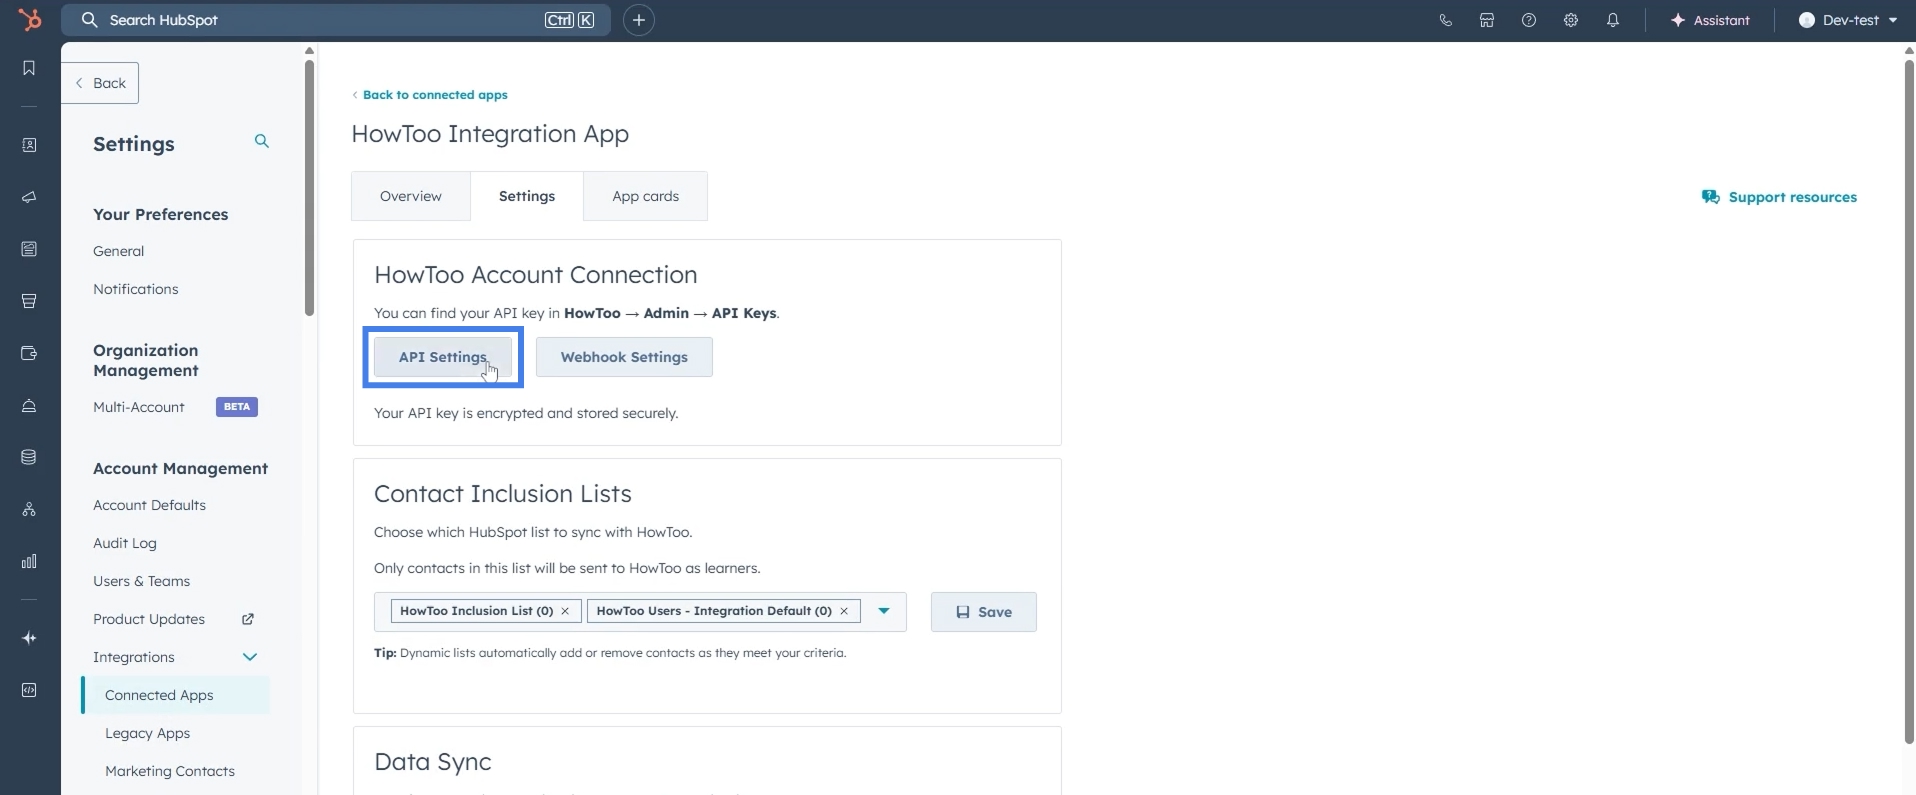
Task: Remove HowToo Inclusion List (0) tag
Action: pos(565,611)
